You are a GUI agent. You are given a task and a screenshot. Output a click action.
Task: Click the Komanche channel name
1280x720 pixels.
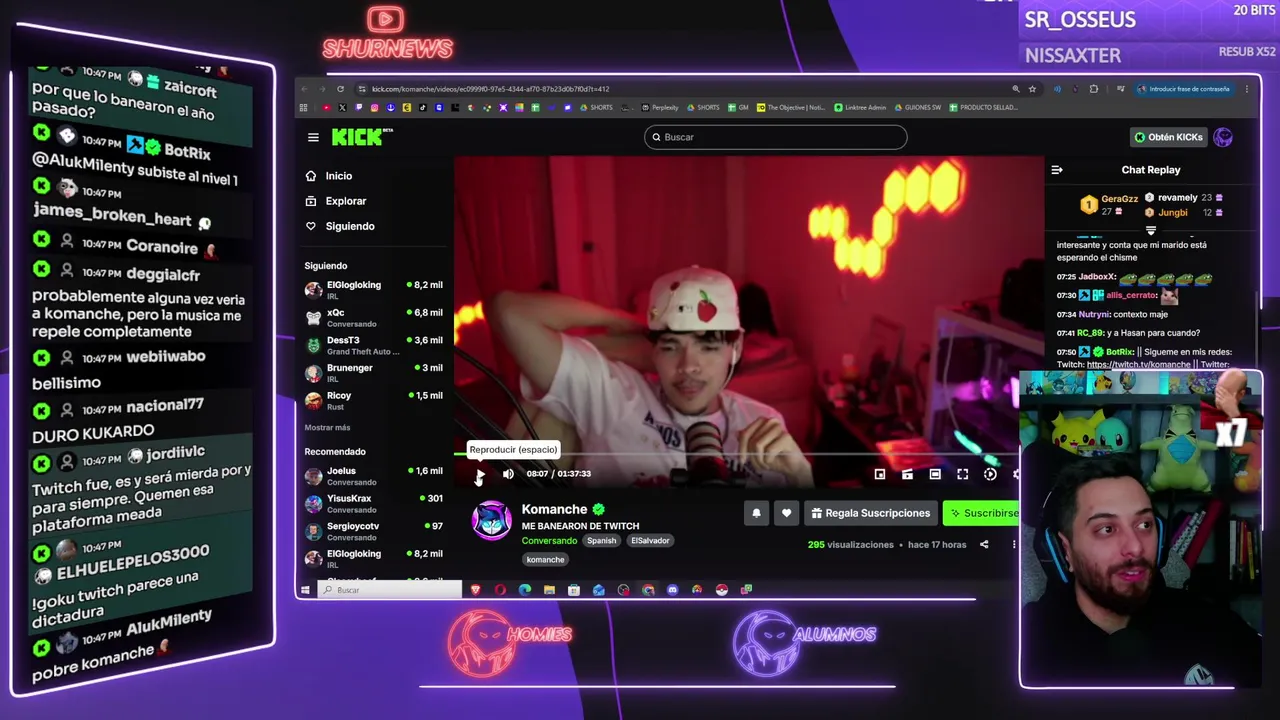coord(554,509)
